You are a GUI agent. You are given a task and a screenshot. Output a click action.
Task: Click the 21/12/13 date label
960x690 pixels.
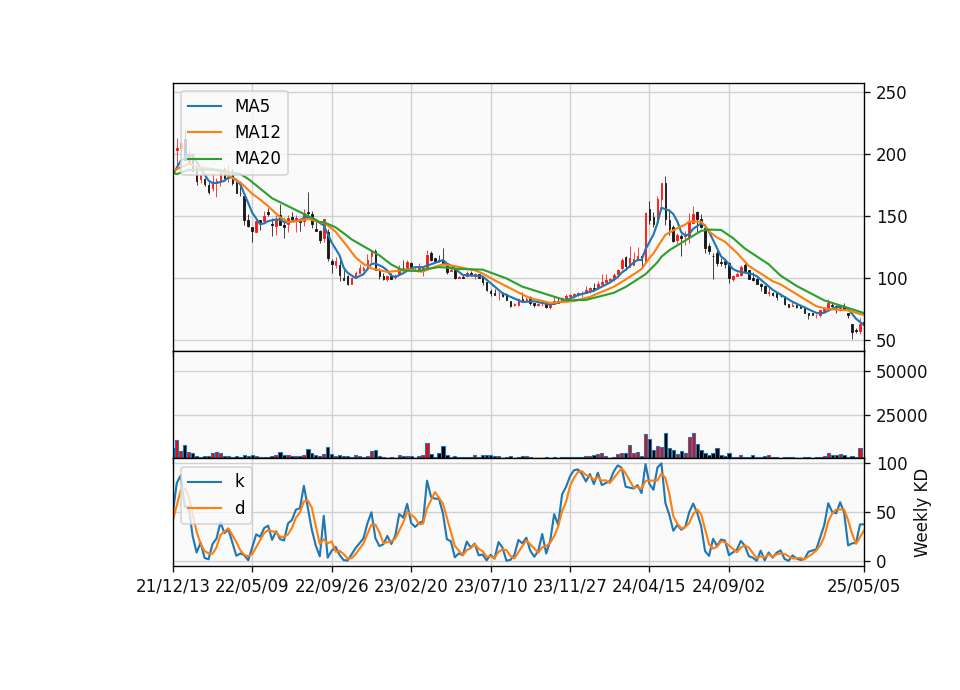point(173,586)
